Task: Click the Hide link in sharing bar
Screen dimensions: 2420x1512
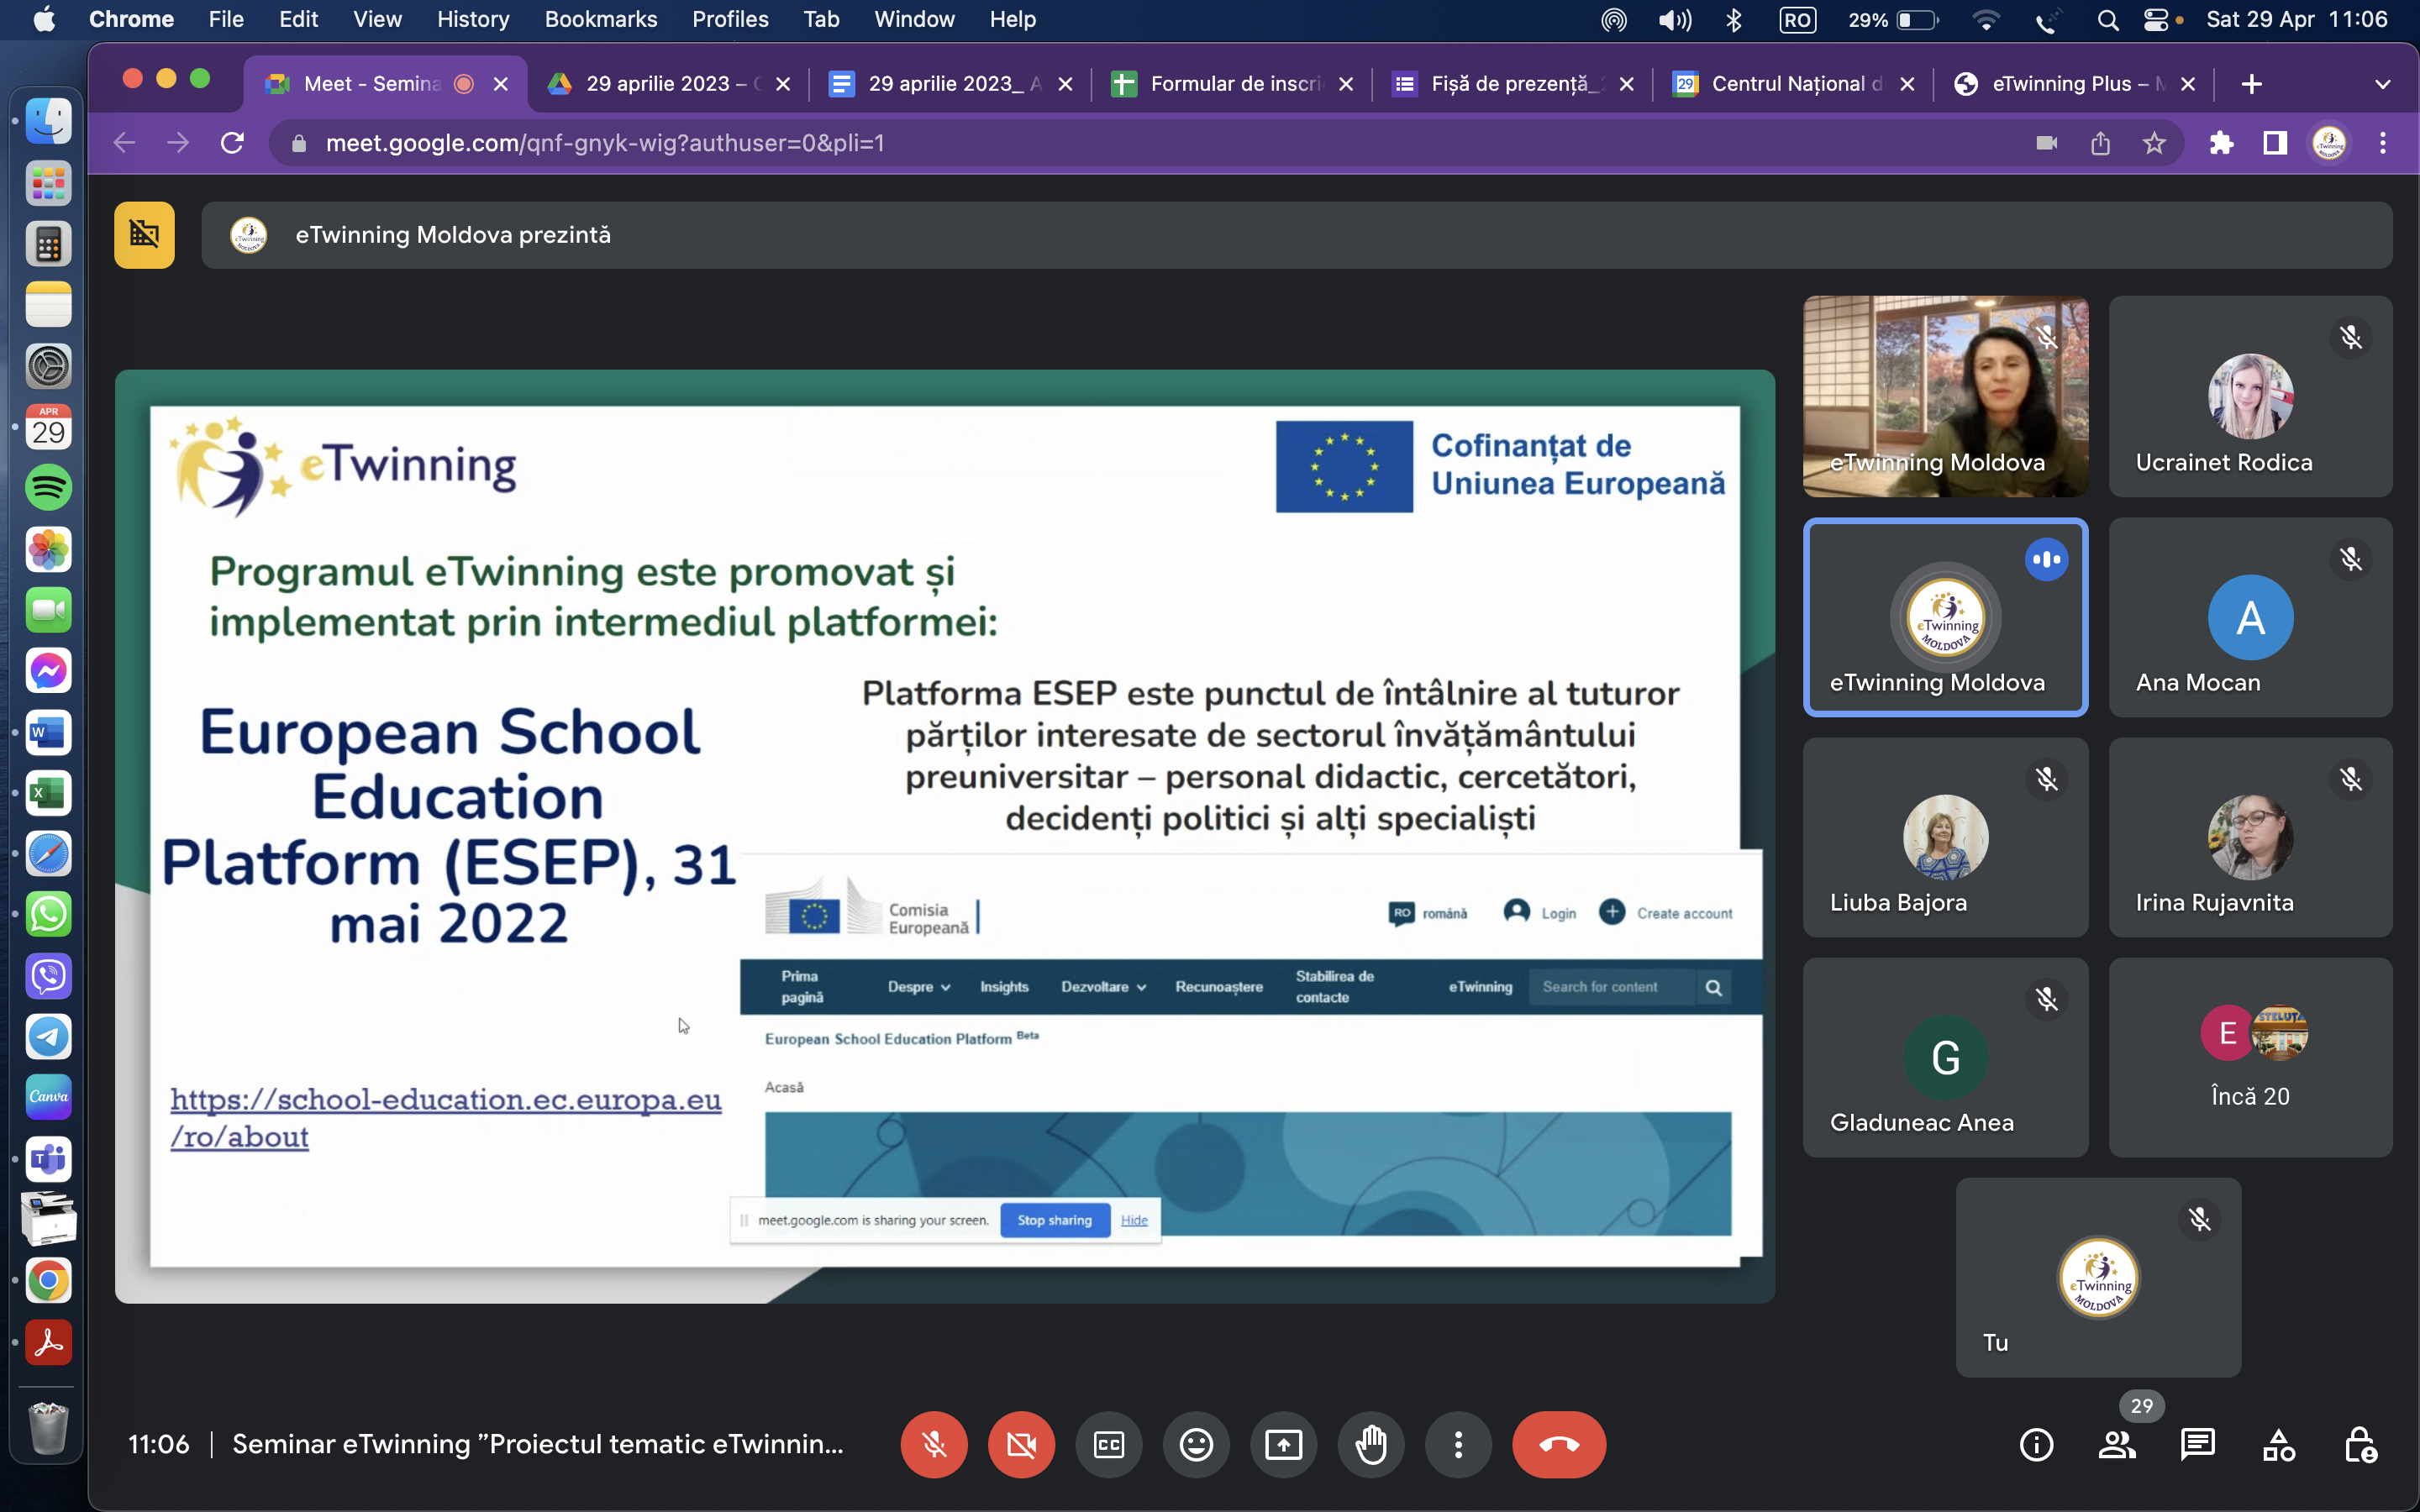Action: point(1134,1220)
